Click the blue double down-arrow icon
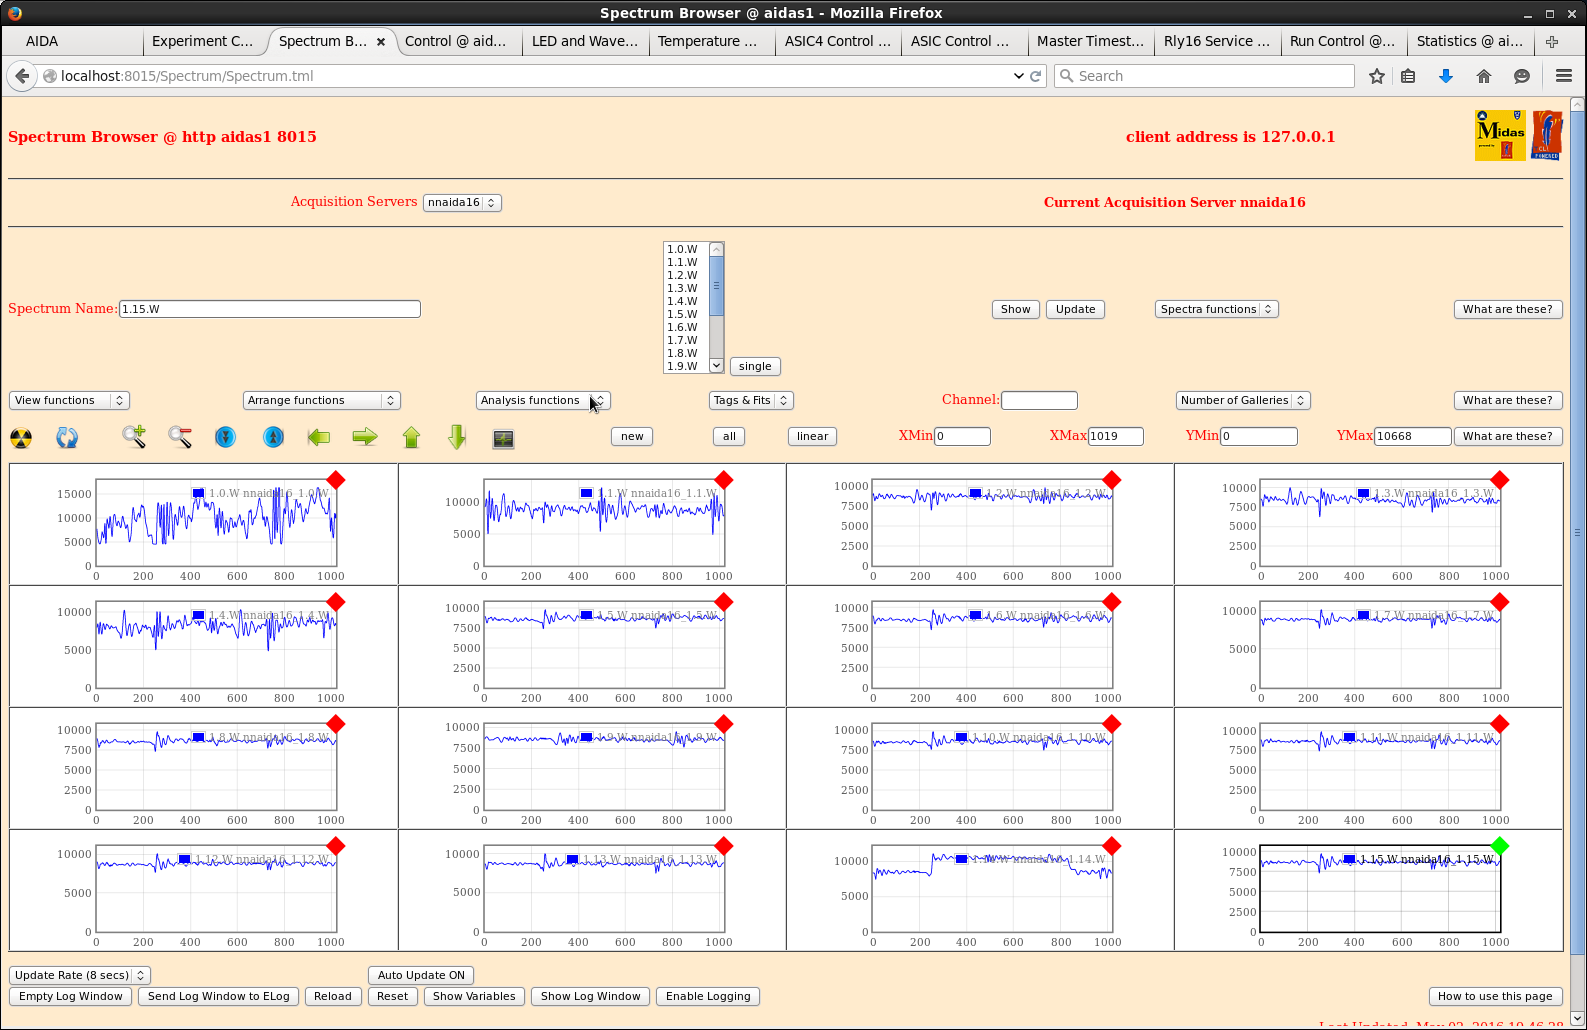 coord(226,437)
